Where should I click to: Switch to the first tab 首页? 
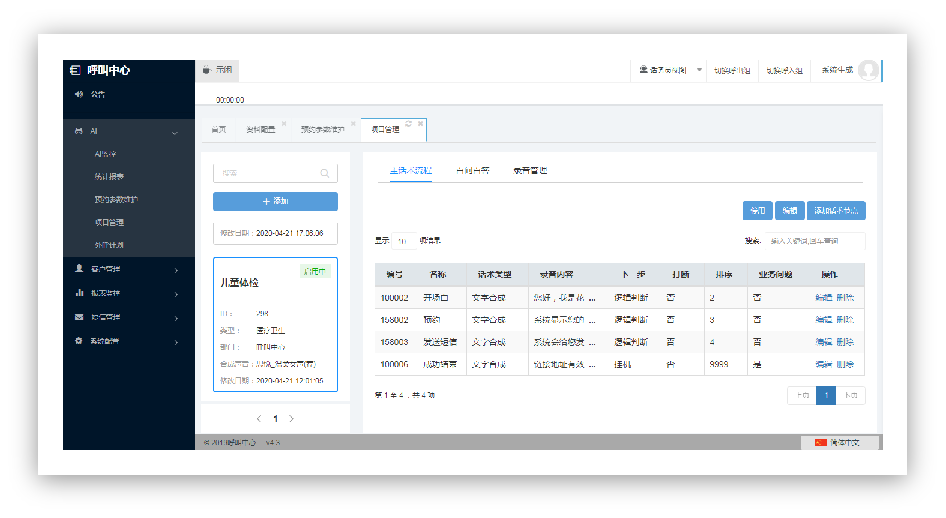click(218, 129)
